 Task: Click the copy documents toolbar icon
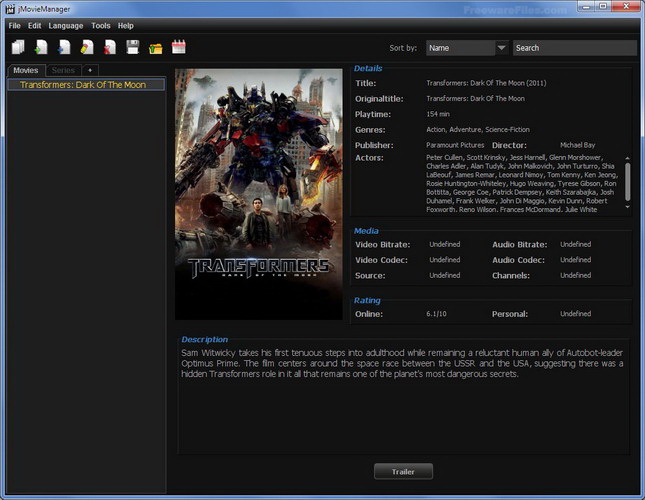(x=17, y=47)
